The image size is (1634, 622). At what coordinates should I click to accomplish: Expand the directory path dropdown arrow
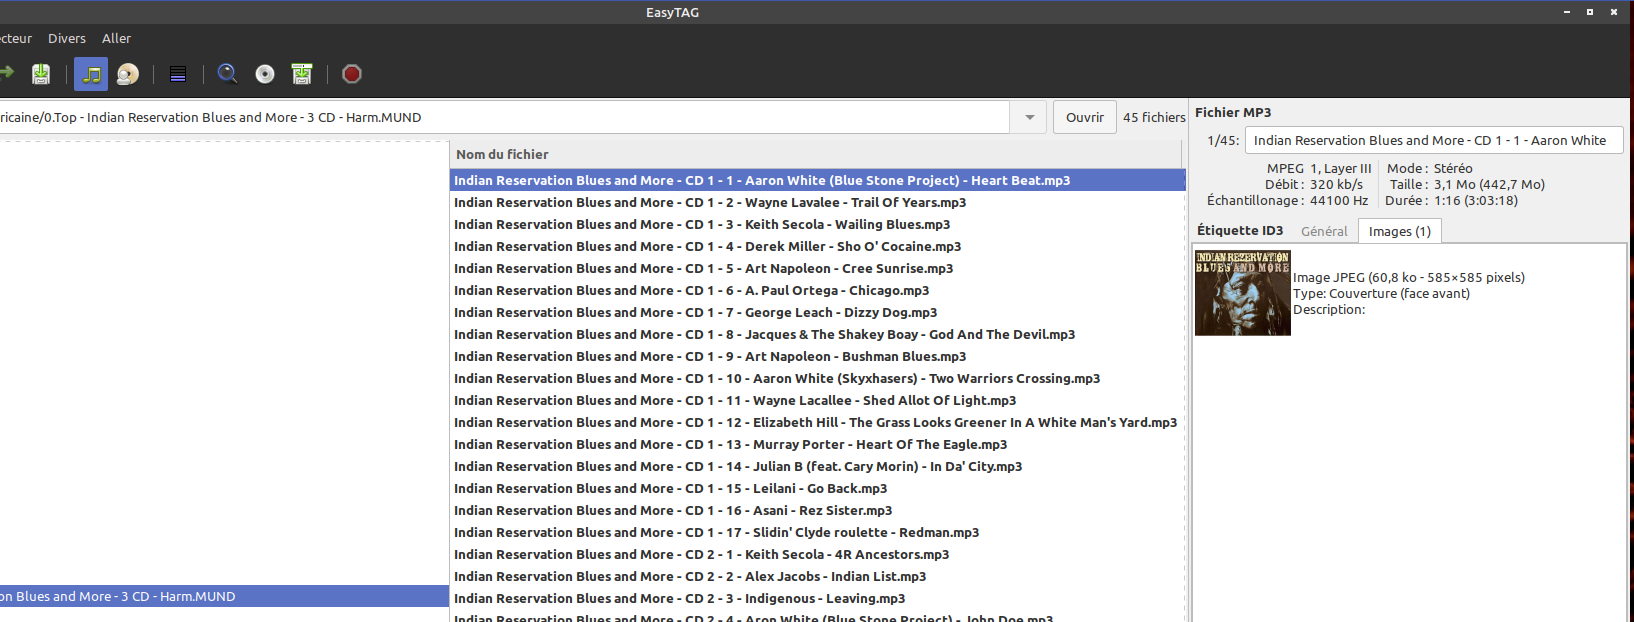[1029, 118]
